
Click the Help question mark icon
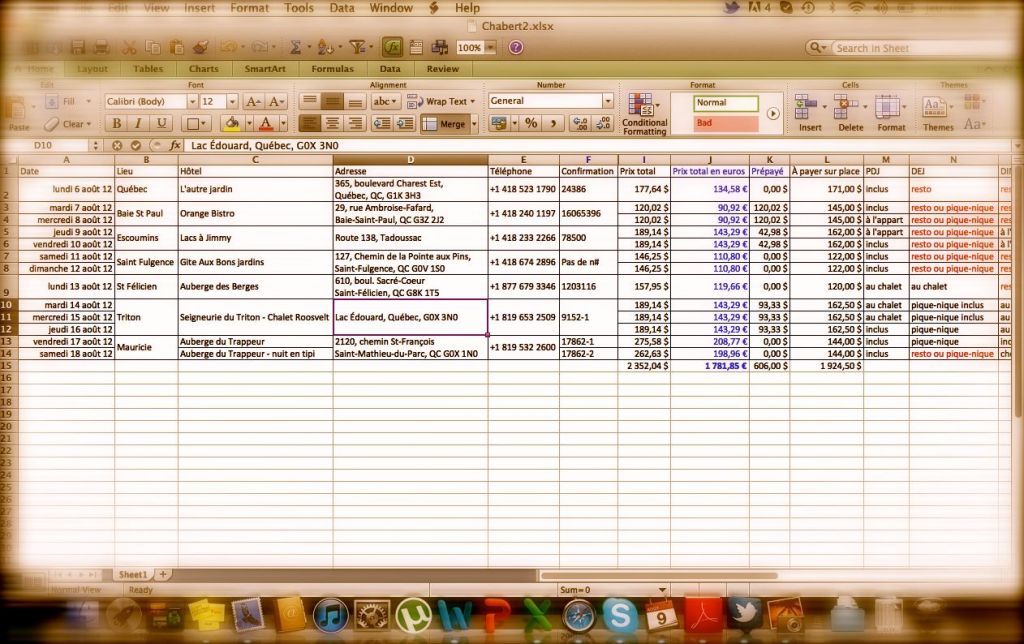(515, 47)
